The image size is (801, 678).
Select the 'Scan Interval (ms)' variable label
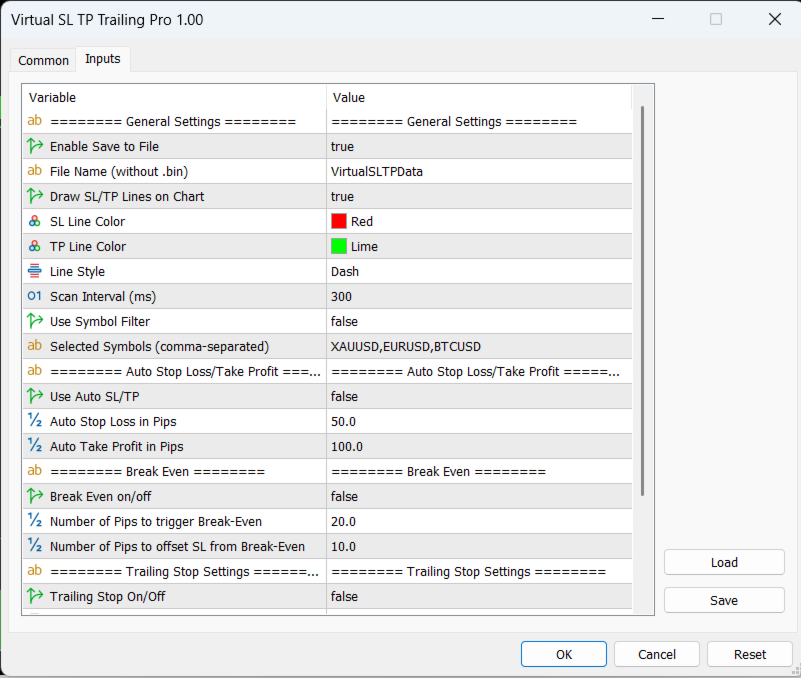(103, 296)
